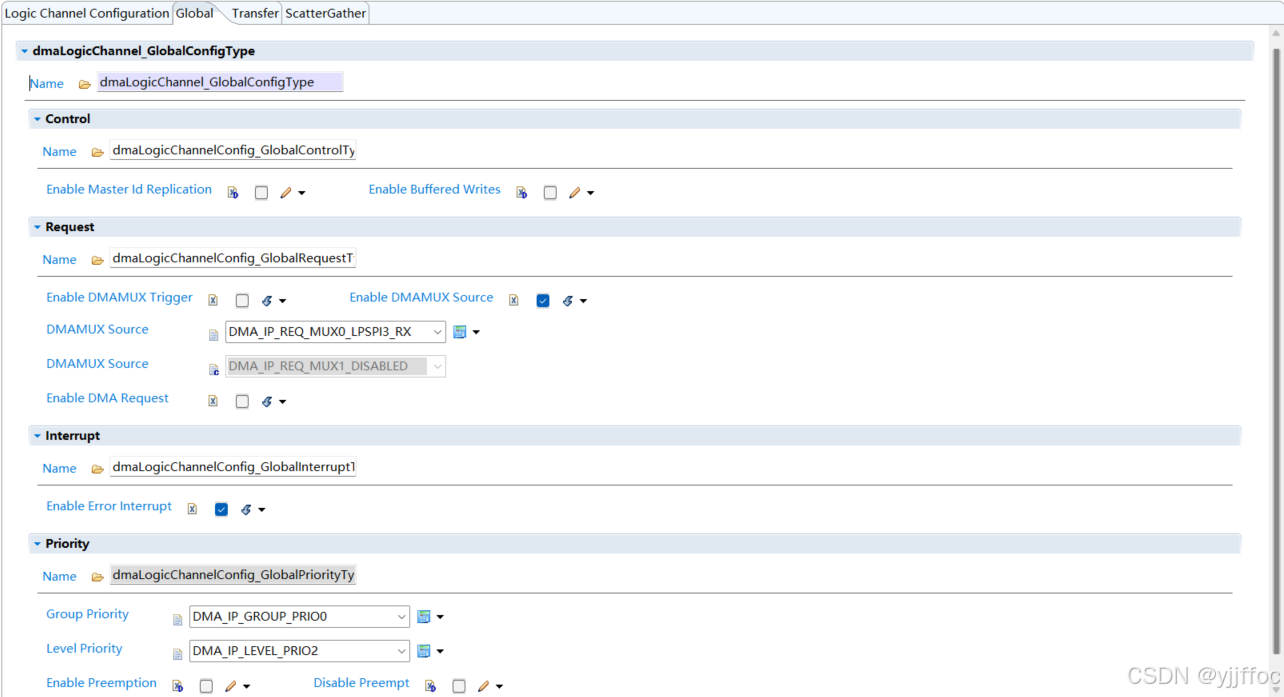Click Level Priority label
1284x697 pixels.
tap(84, 649)
